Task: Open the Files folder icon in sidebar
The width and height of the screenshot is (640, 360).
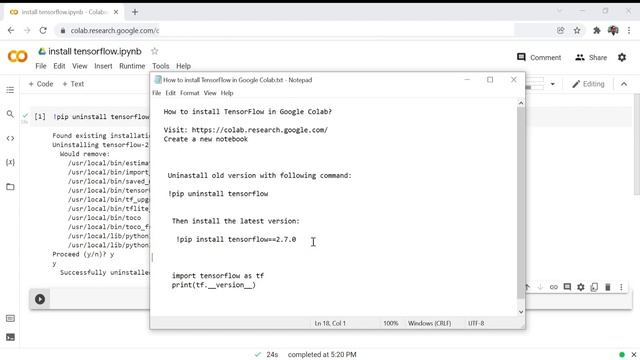Action: (10, 187)
